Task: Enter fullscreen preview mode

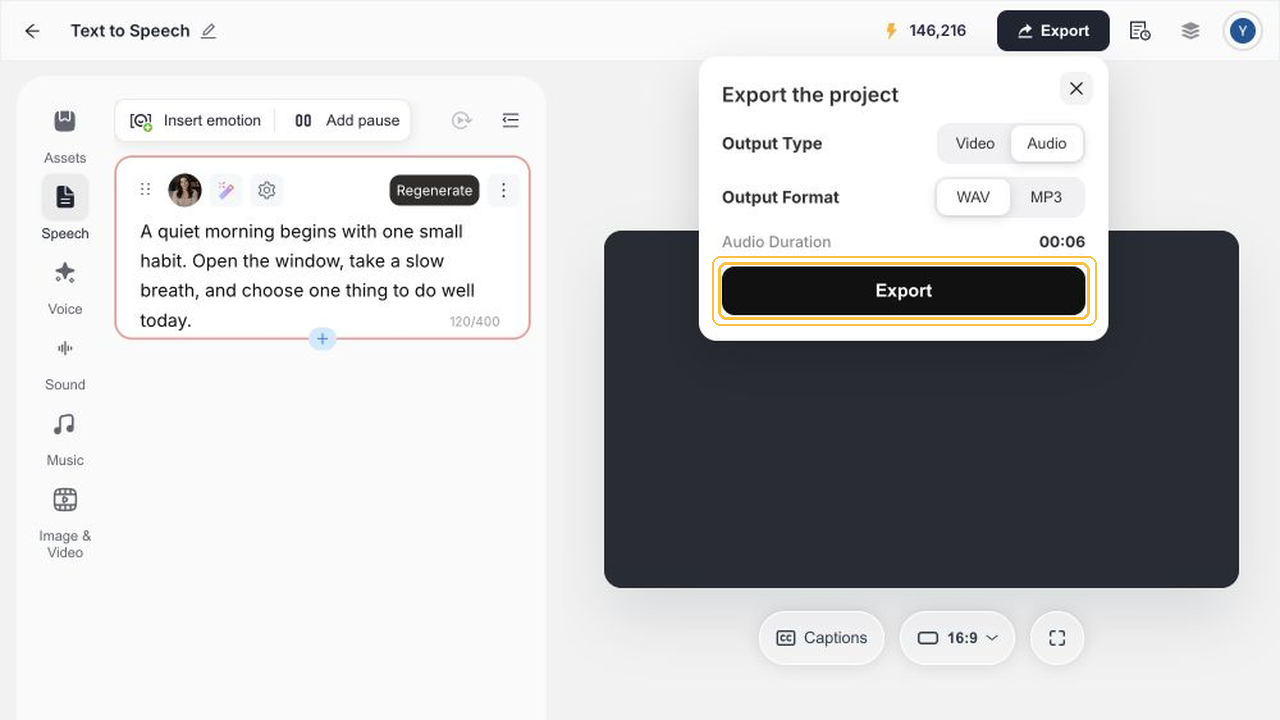Action: (1057, 638)
